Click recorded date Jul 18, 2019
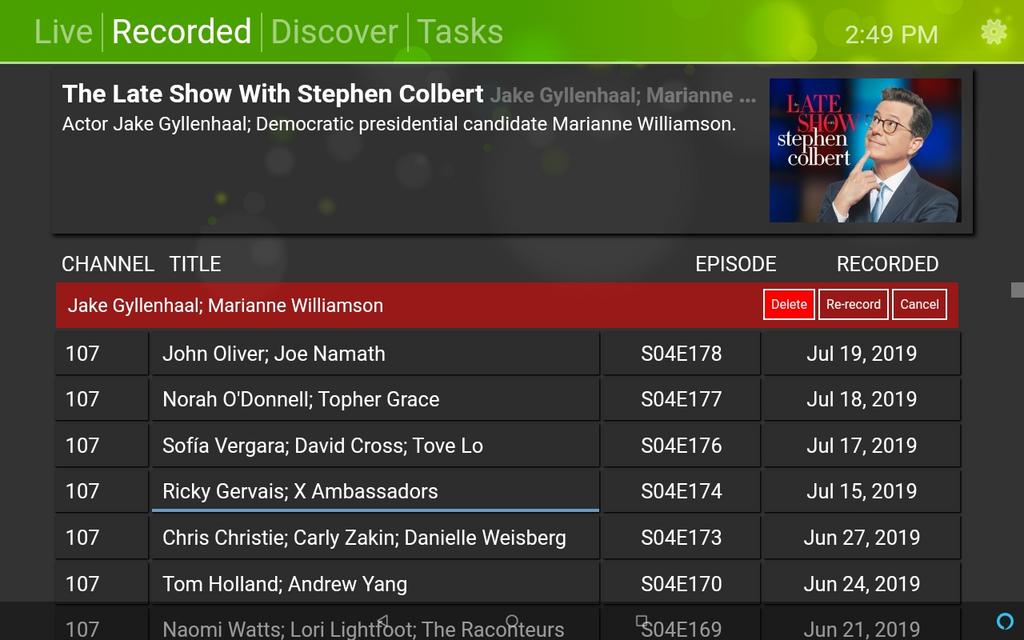Image resolution: width=1024 pixels, height=640 pixels. click(x=862, y=399)
